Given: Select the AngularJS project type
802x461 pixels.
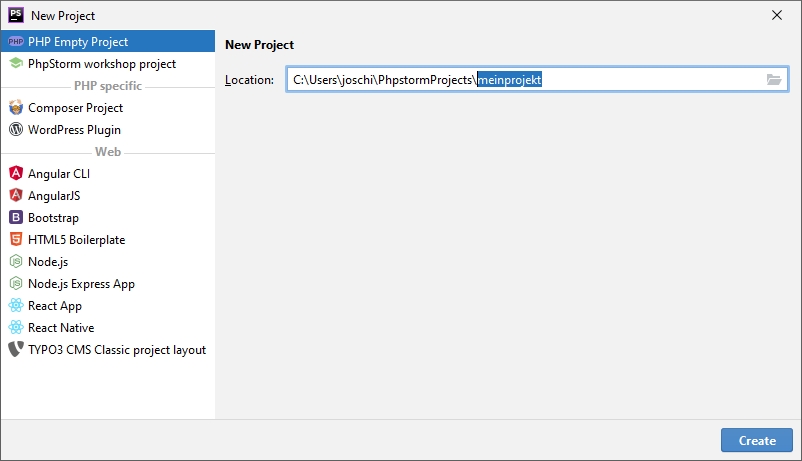Looking at the screenshot, I should (54, 196).
